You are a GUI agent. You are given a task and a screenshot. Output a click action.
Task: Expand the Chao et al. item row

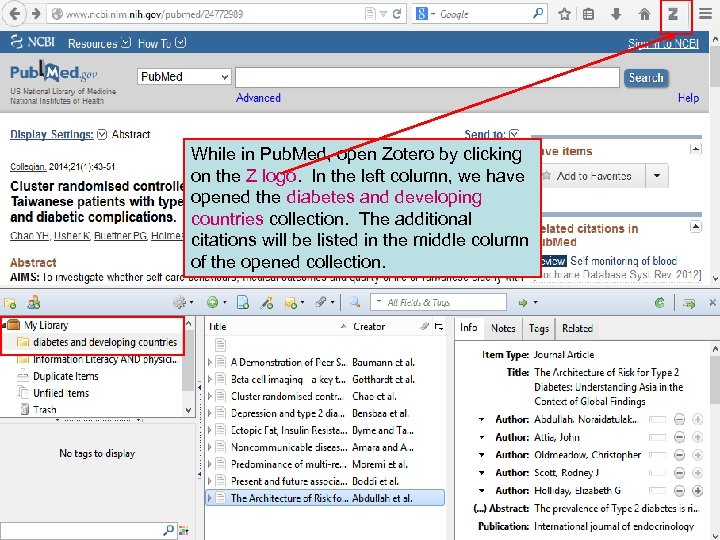coord(210,396)
